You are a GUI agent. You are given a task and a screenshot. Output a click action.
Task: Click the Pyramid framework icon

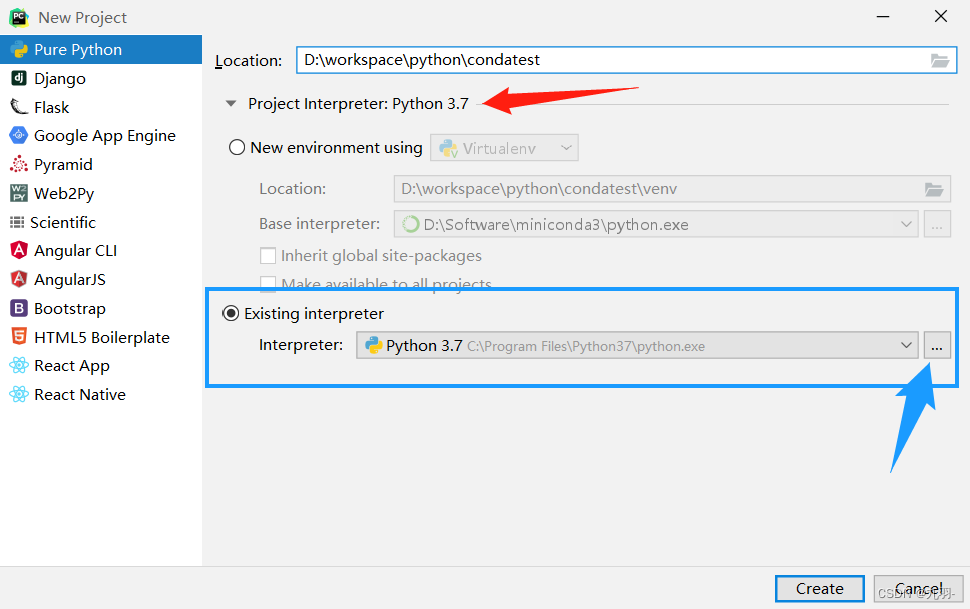point(19,164)
